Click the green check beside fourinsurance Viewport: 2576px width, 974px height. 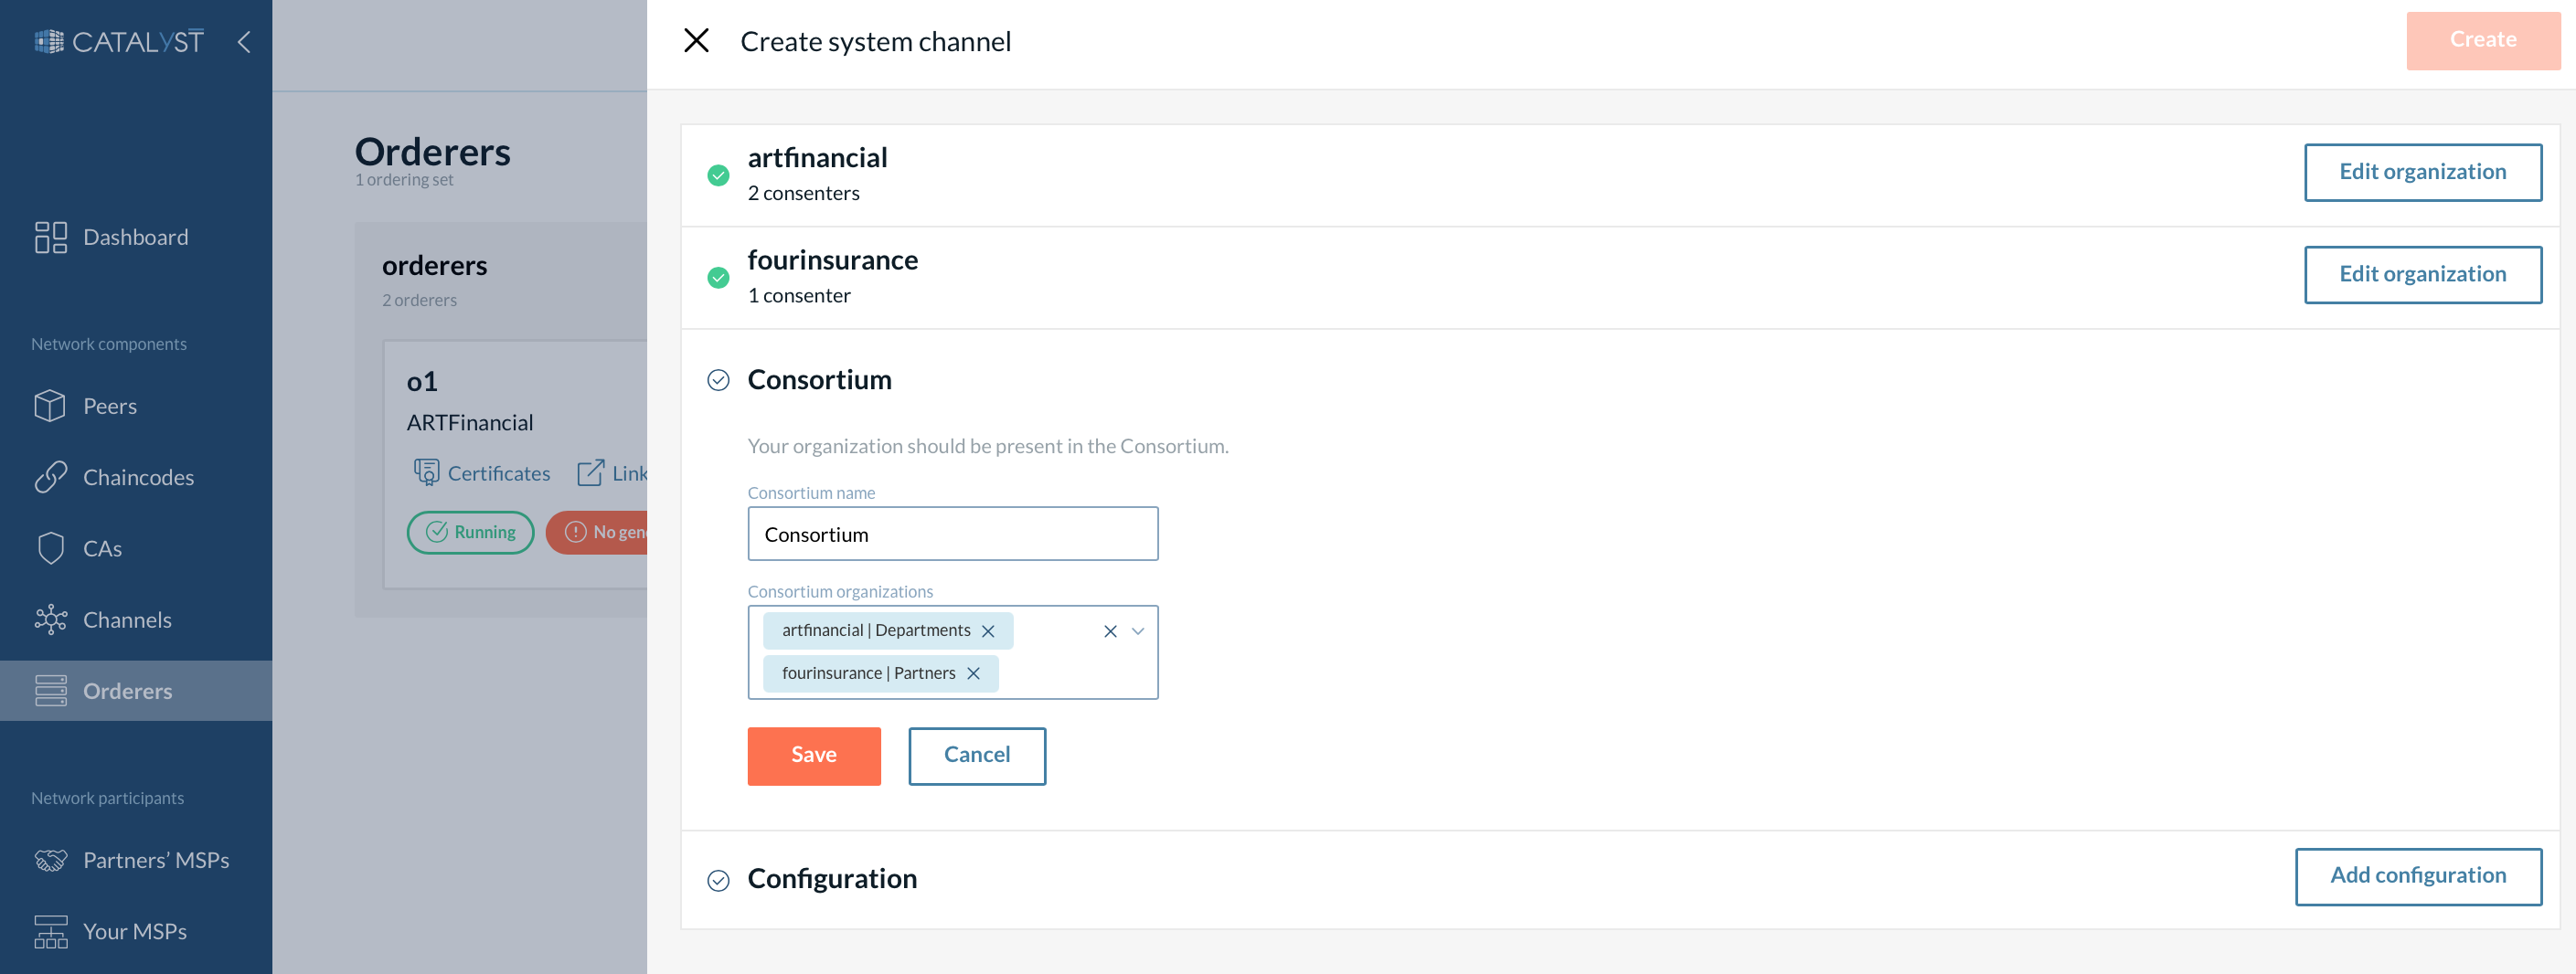[718, 277]
